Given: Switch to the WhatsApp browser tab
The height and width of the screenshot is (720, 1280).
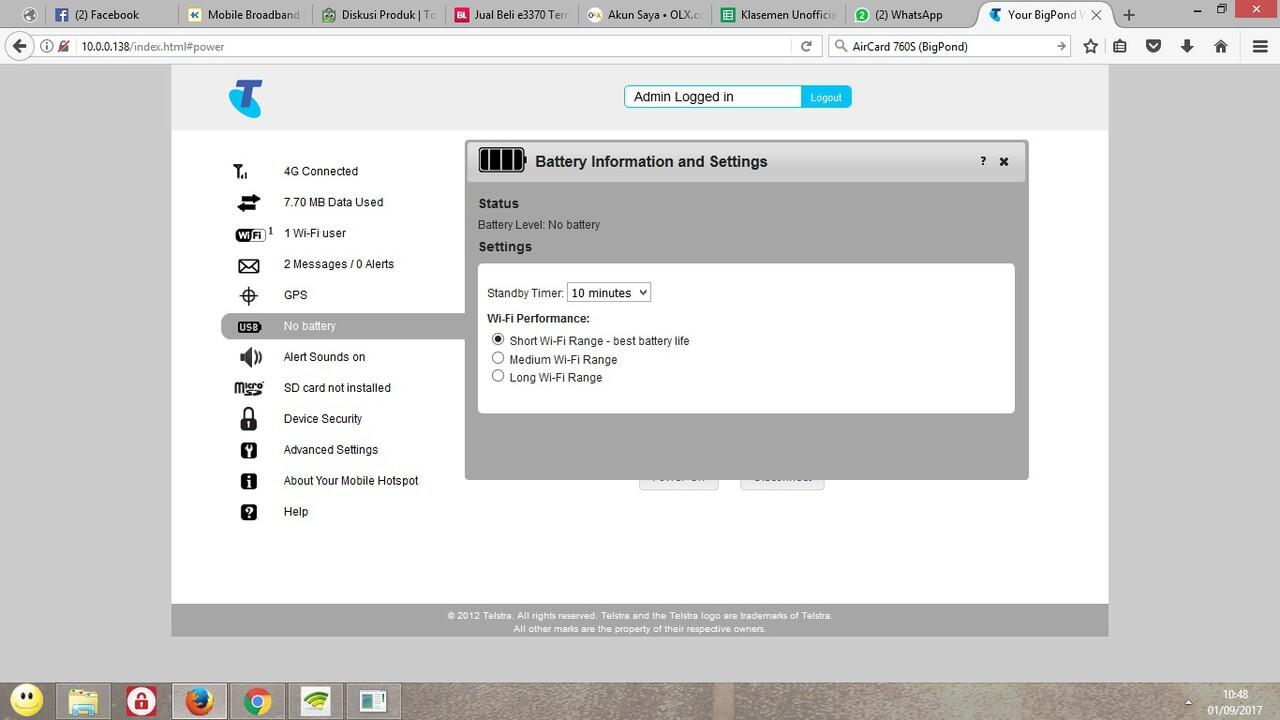Looking at the screenshot, I should click(907, 15).
